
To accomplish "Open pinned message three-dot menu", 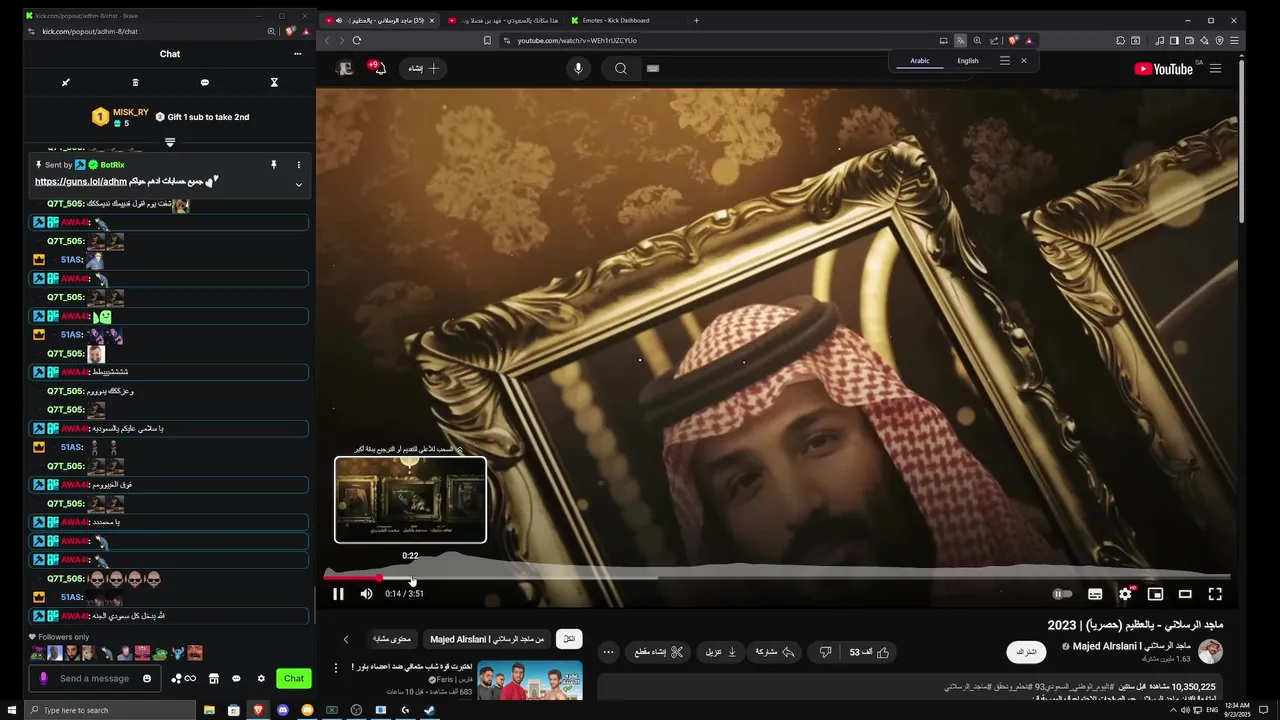I will 298,165.
